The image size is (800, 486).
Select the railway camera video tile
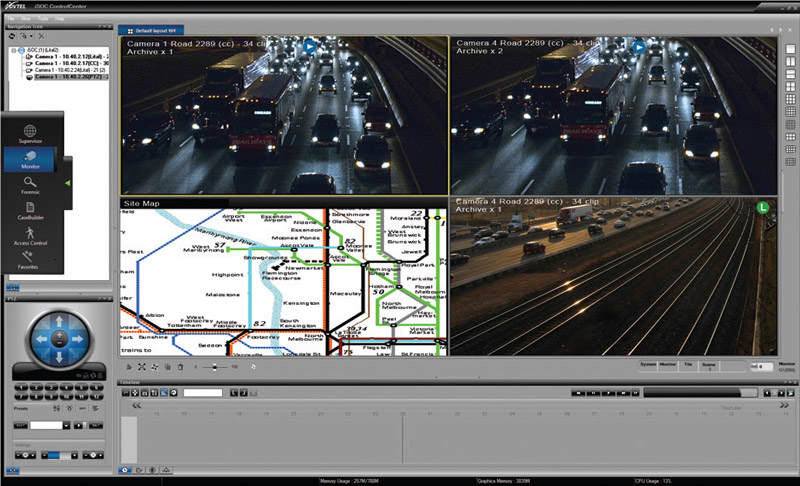(614, 277)
